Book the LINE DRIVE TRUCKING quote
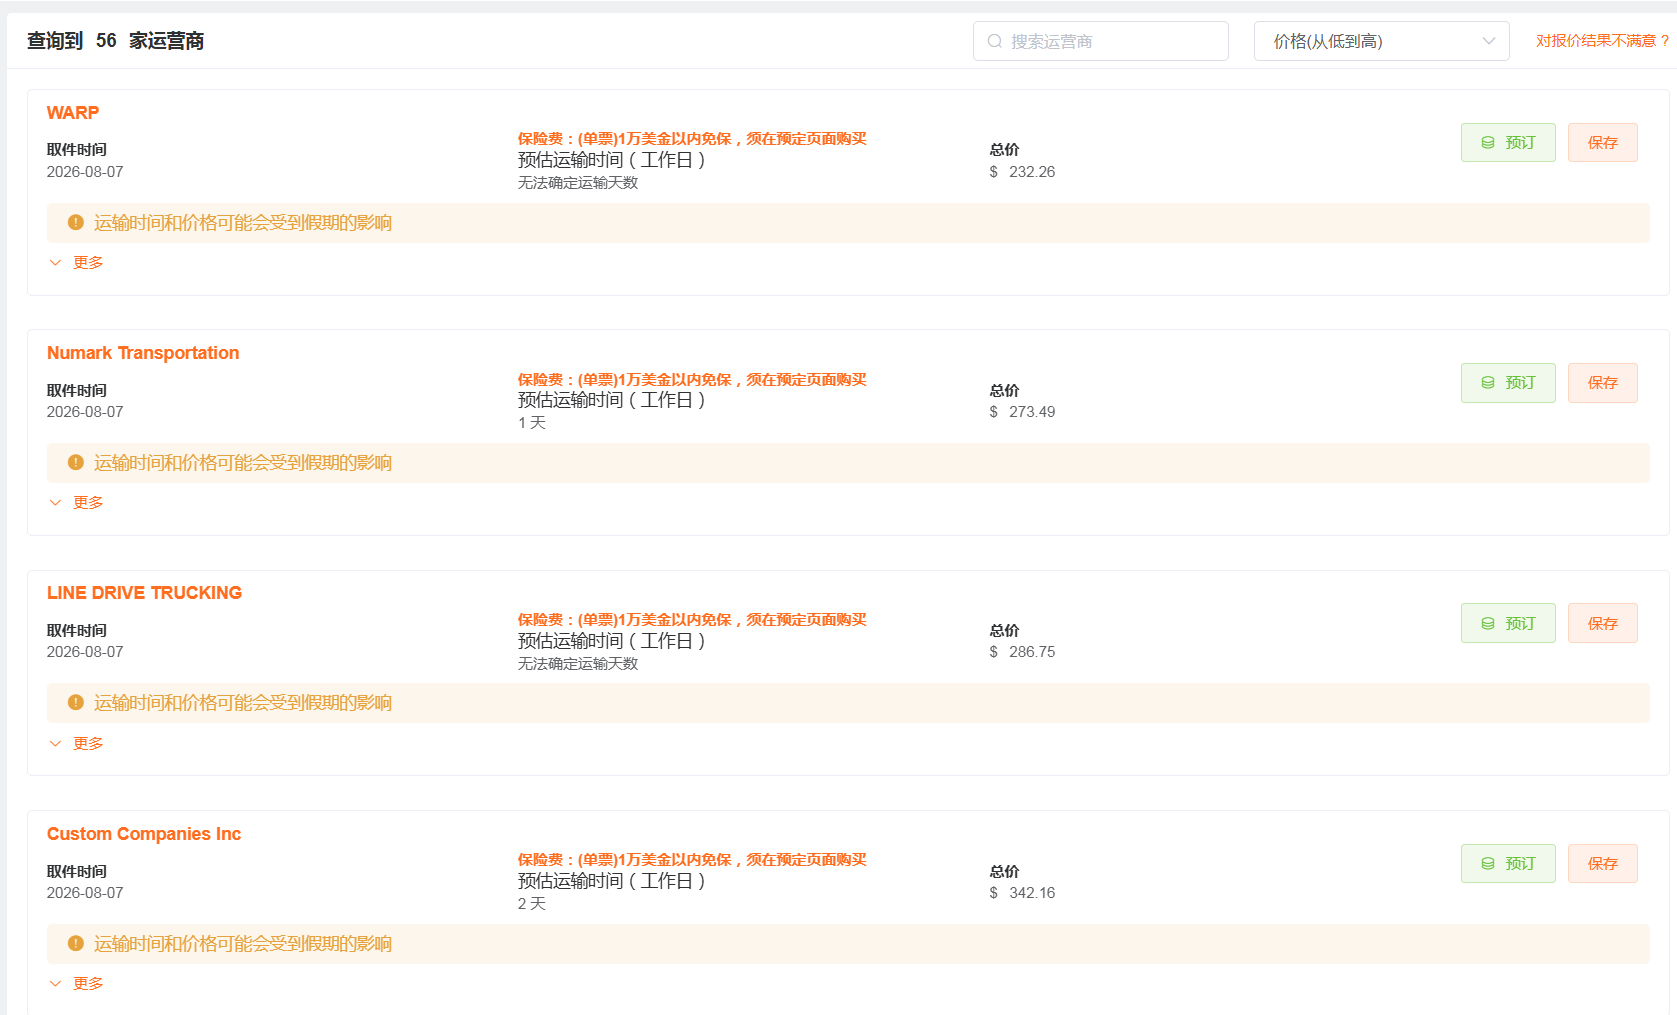The width and height of the screenshot is (1677, 1015). (x=1508, y=623)
